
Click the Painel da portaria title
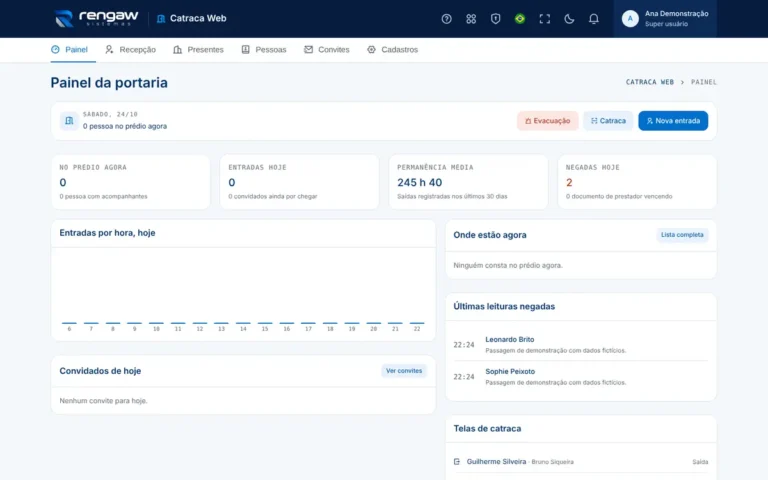109,82
